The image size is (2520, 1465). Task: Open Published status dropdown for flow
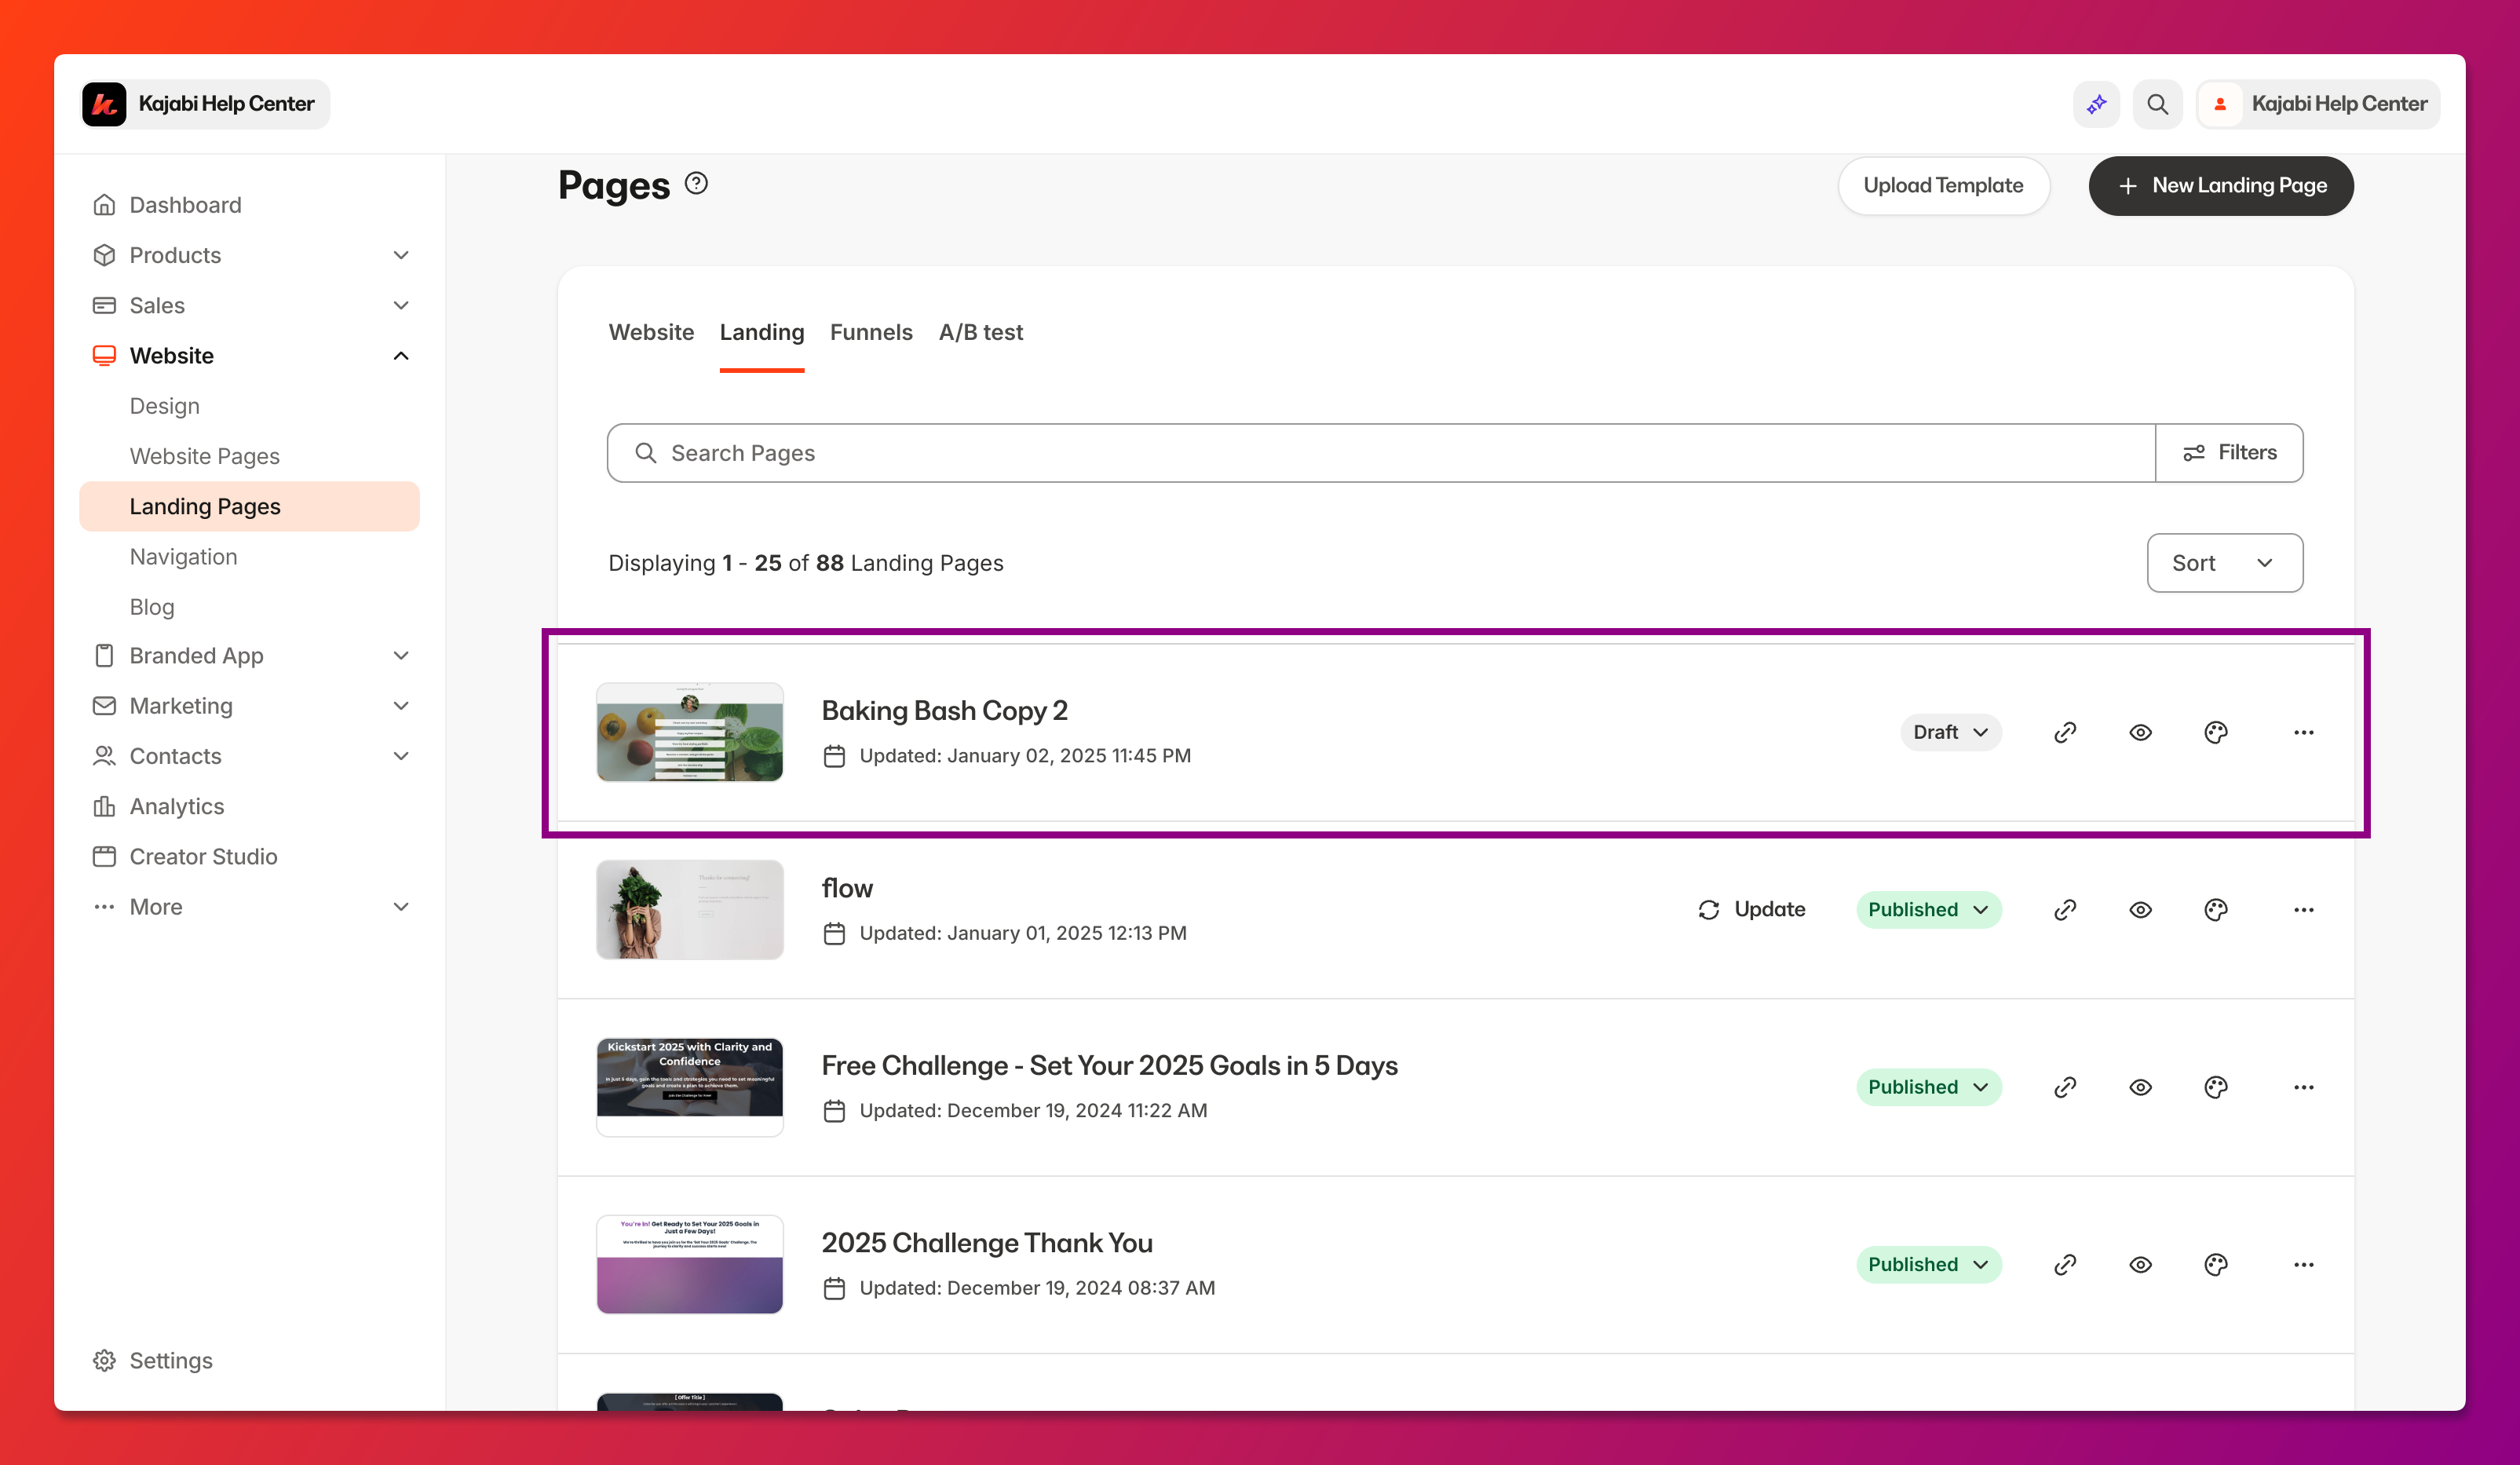pyautogui.click(x=1929, y=910)
